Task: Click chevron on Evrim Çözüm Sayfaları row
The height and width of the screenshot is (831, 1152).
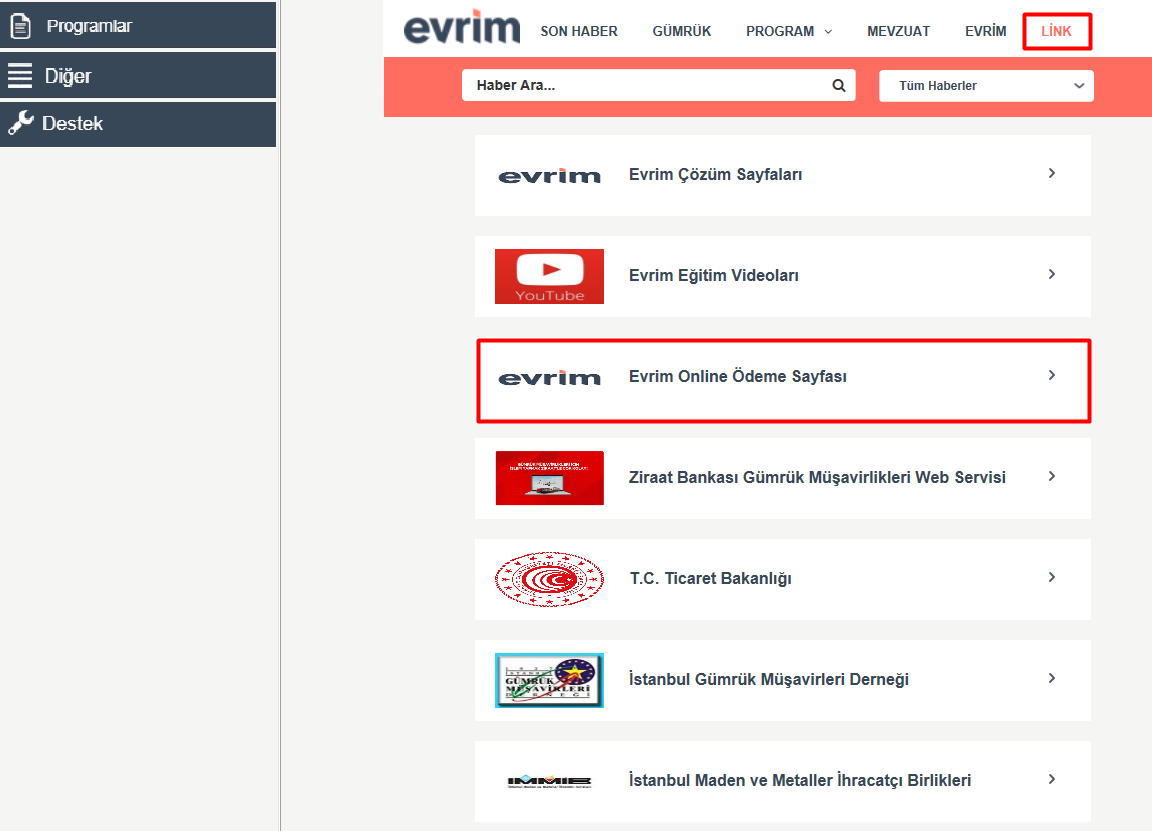Action: coord(1052,173)
